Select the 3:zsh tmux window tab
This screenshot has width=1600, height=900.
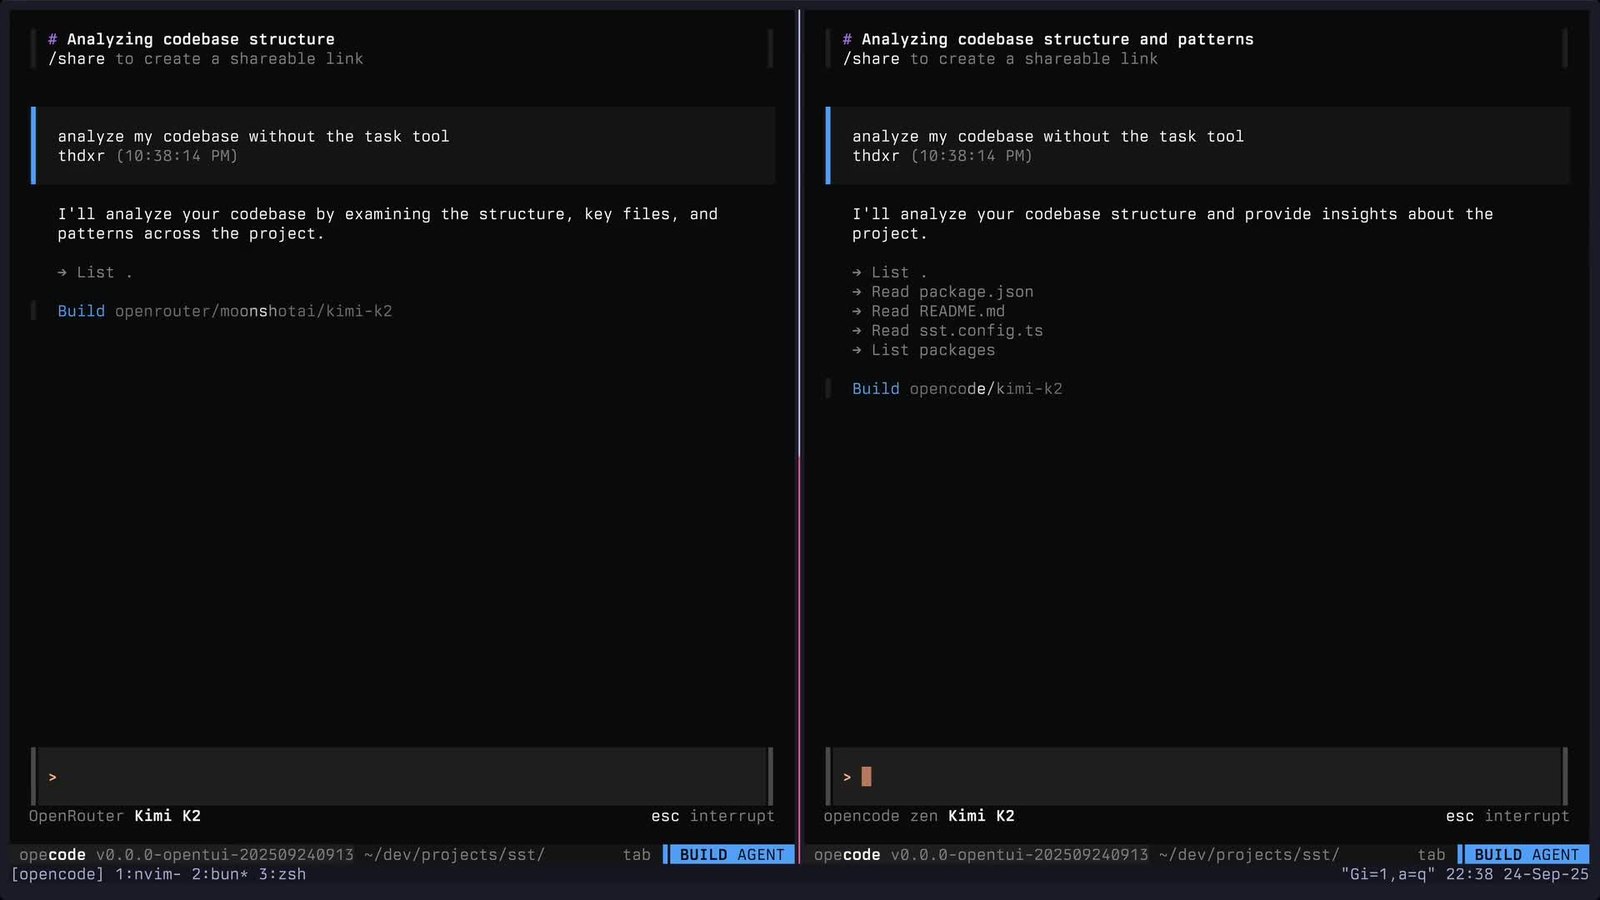click(x=282, y=874)
